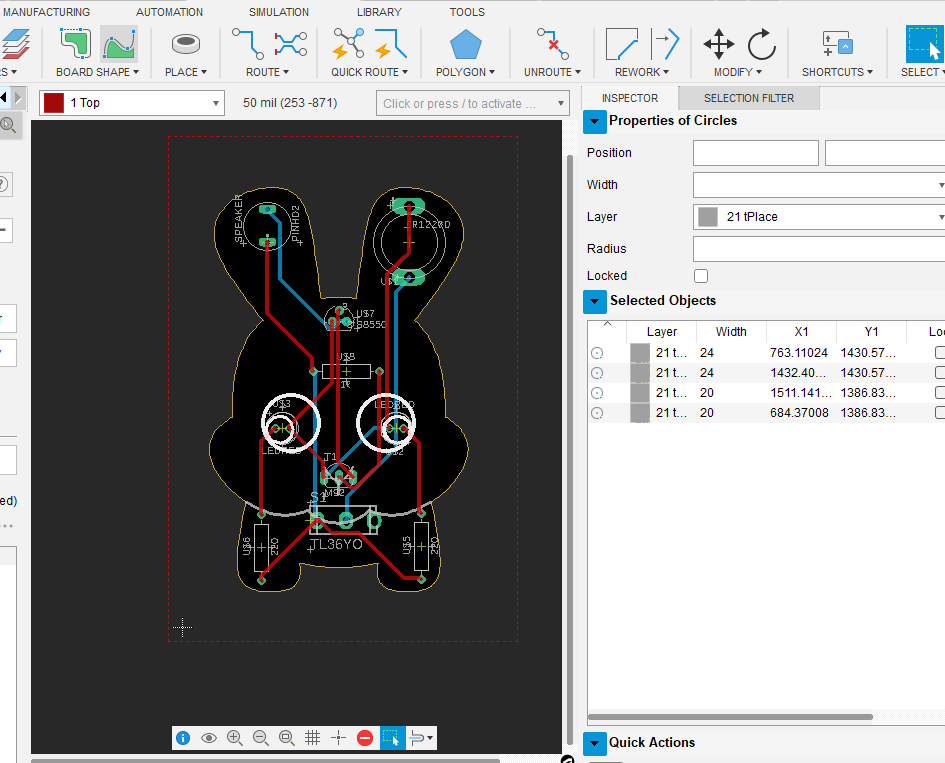The height and width of the screenshot is (763, 945).
Task: Click the Place via donut icon
Action: pyautogui.click(x=185, y=44)
